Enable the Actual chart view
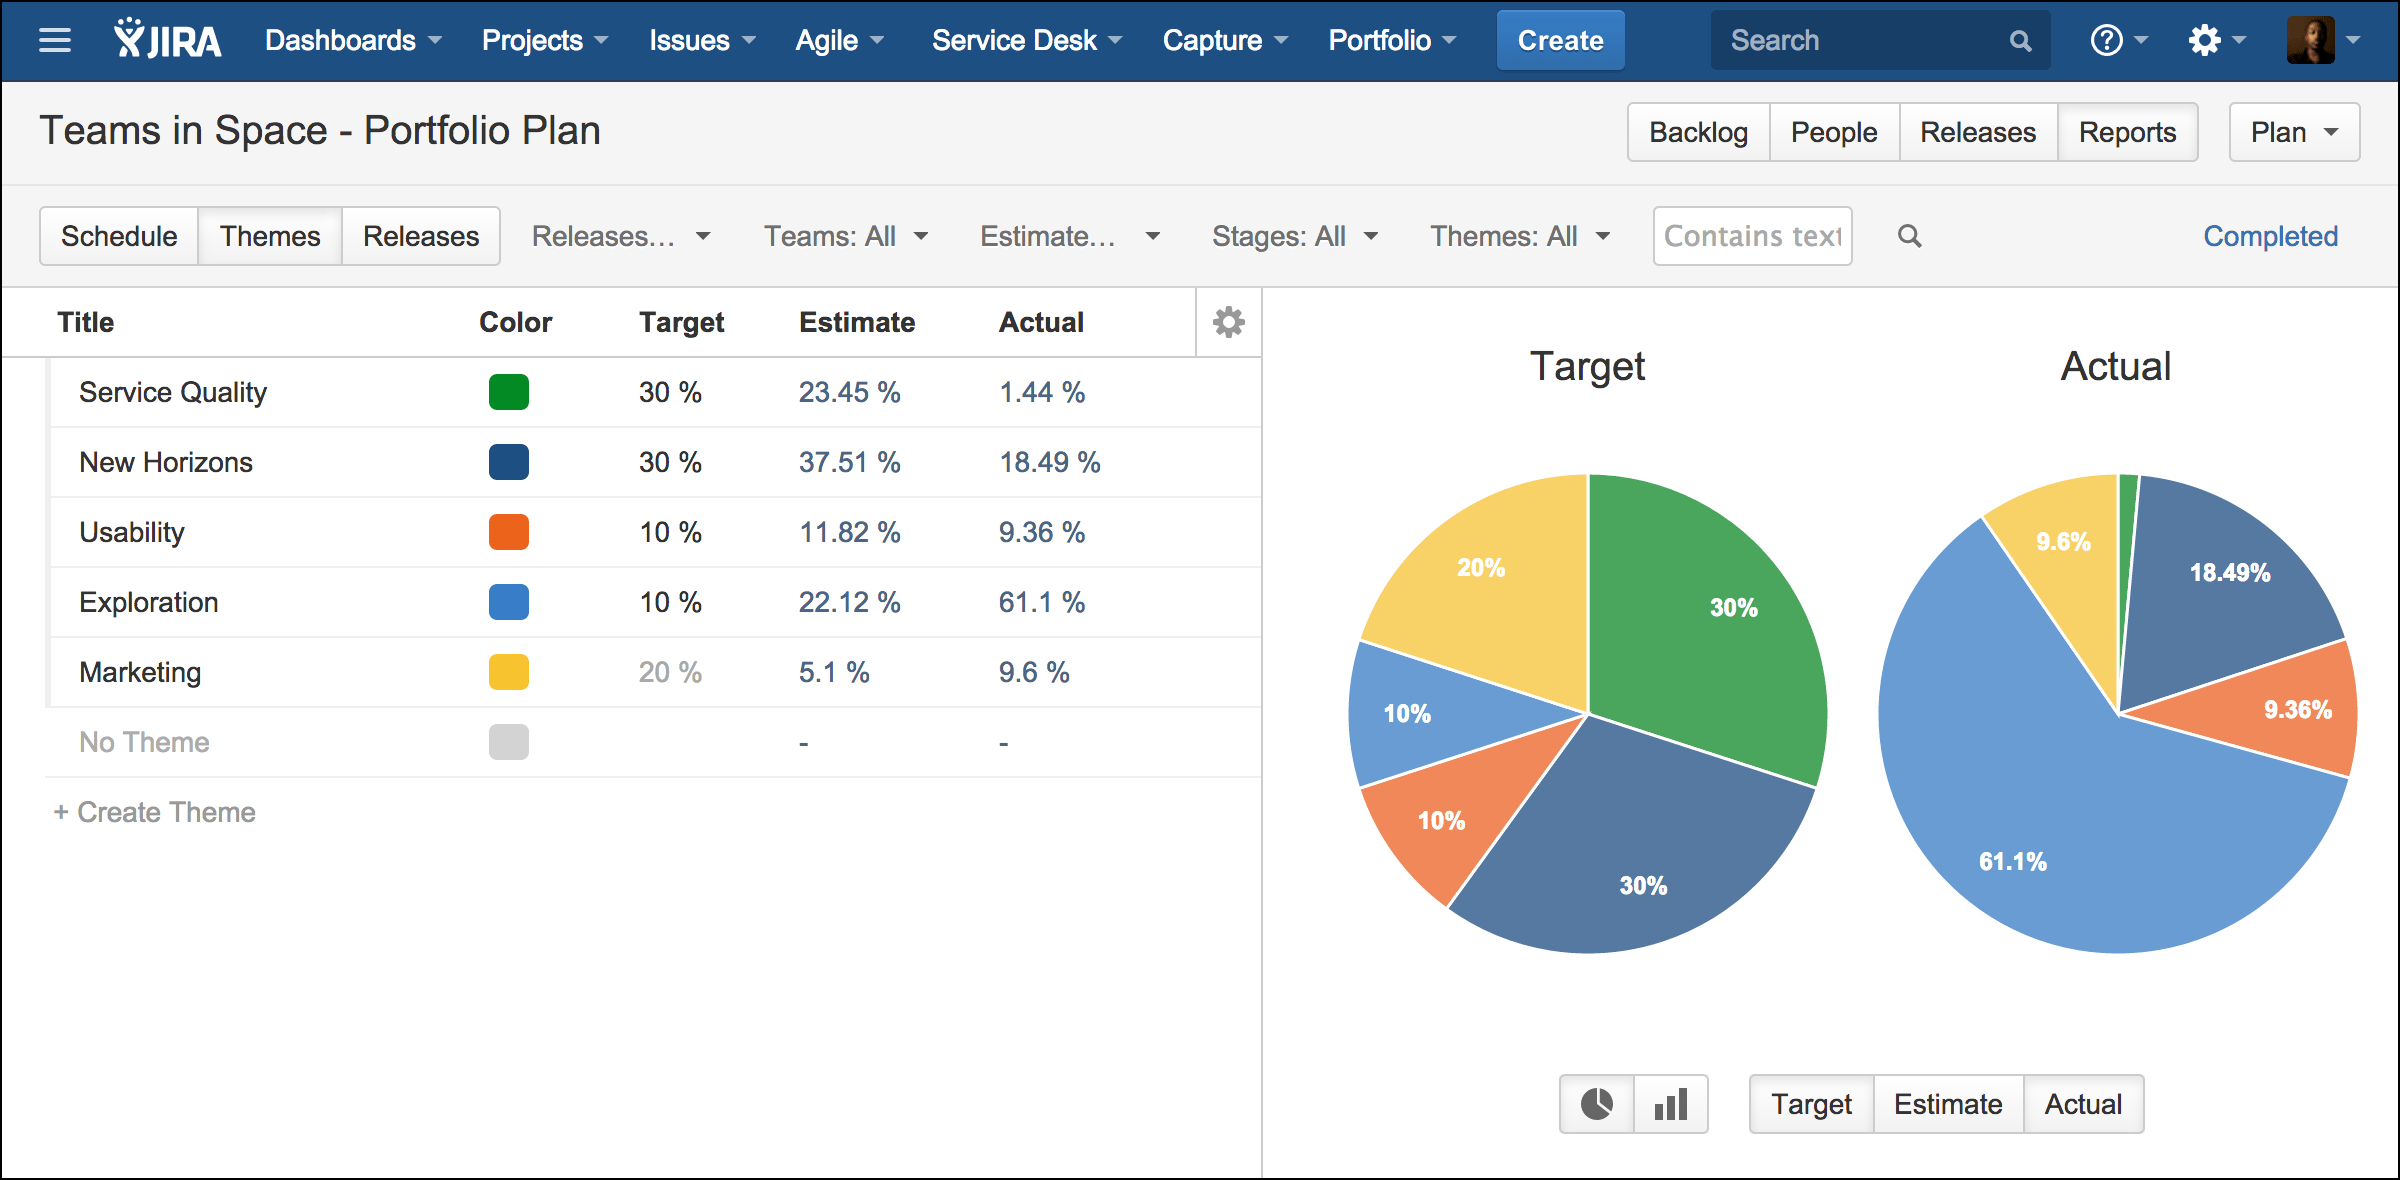Image resolution: width=2400 pixels, height=1180 pixels. pyautogui.click(x=2083, y=1104)
